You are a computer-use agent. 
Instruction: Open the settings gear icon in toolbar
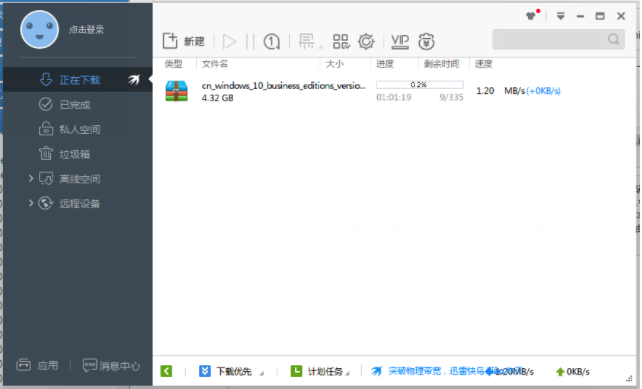click(x=366, y=41)
